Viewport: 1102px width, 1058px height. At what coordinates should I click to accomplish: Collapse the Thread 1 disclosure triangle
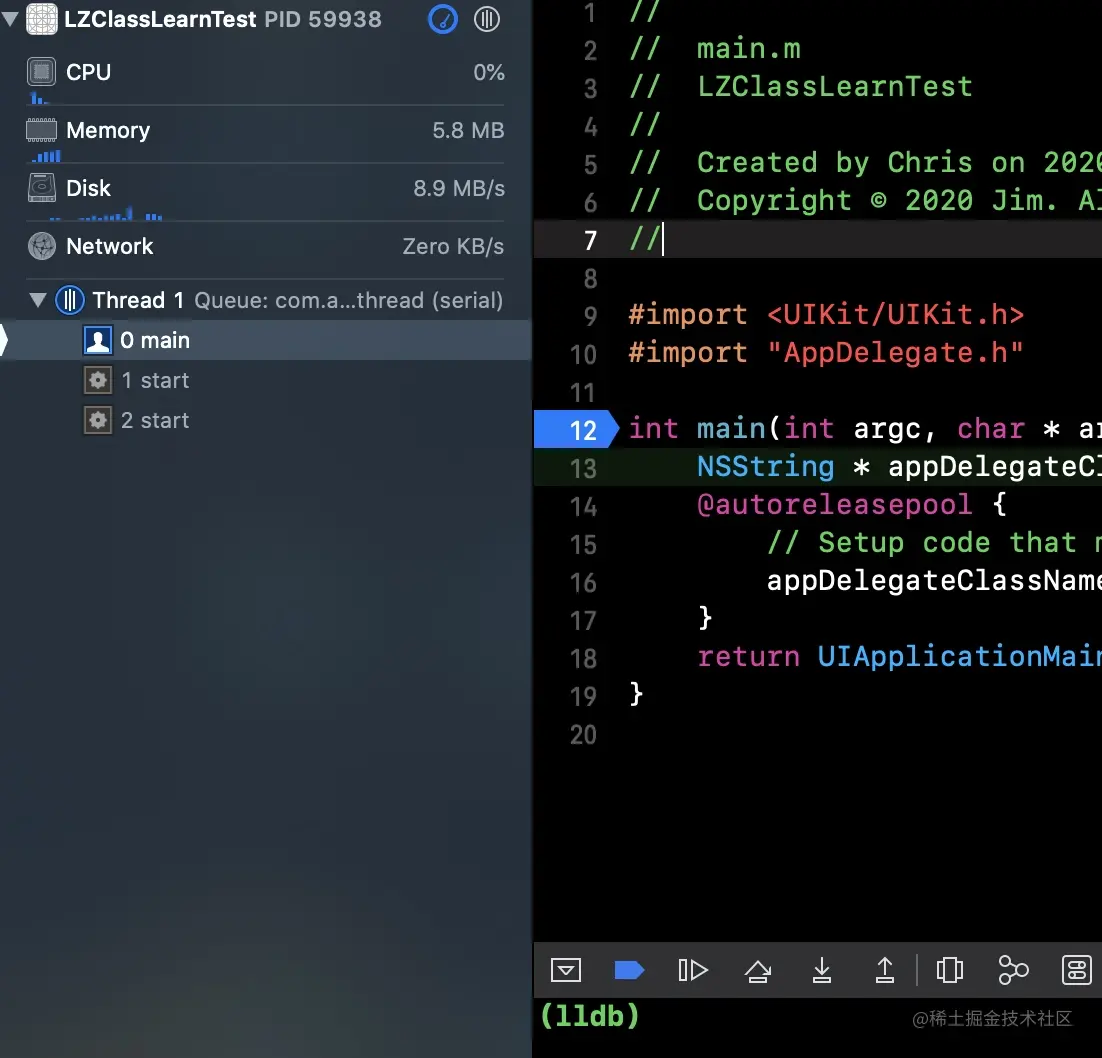38,300
